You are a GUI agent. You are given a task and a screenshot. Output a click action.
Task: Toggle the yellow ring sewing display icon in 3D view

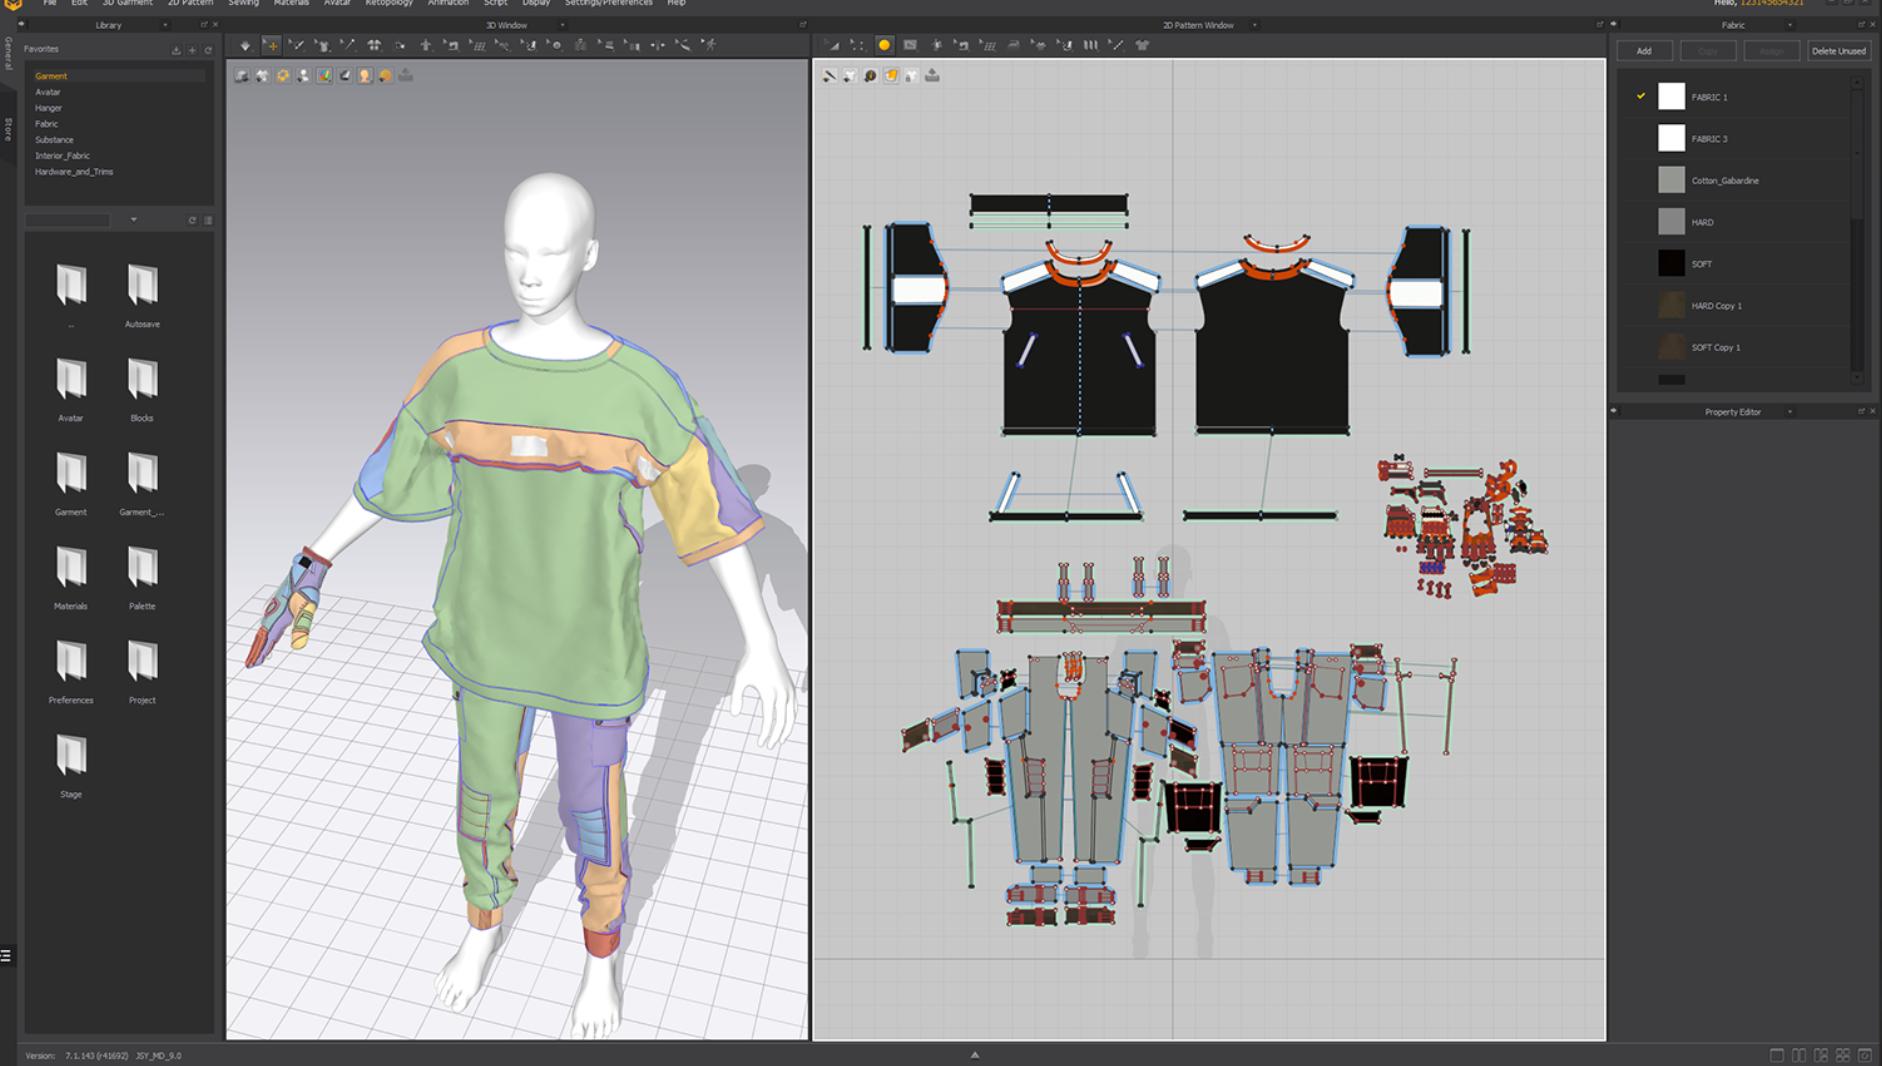(x=283, y=76)
